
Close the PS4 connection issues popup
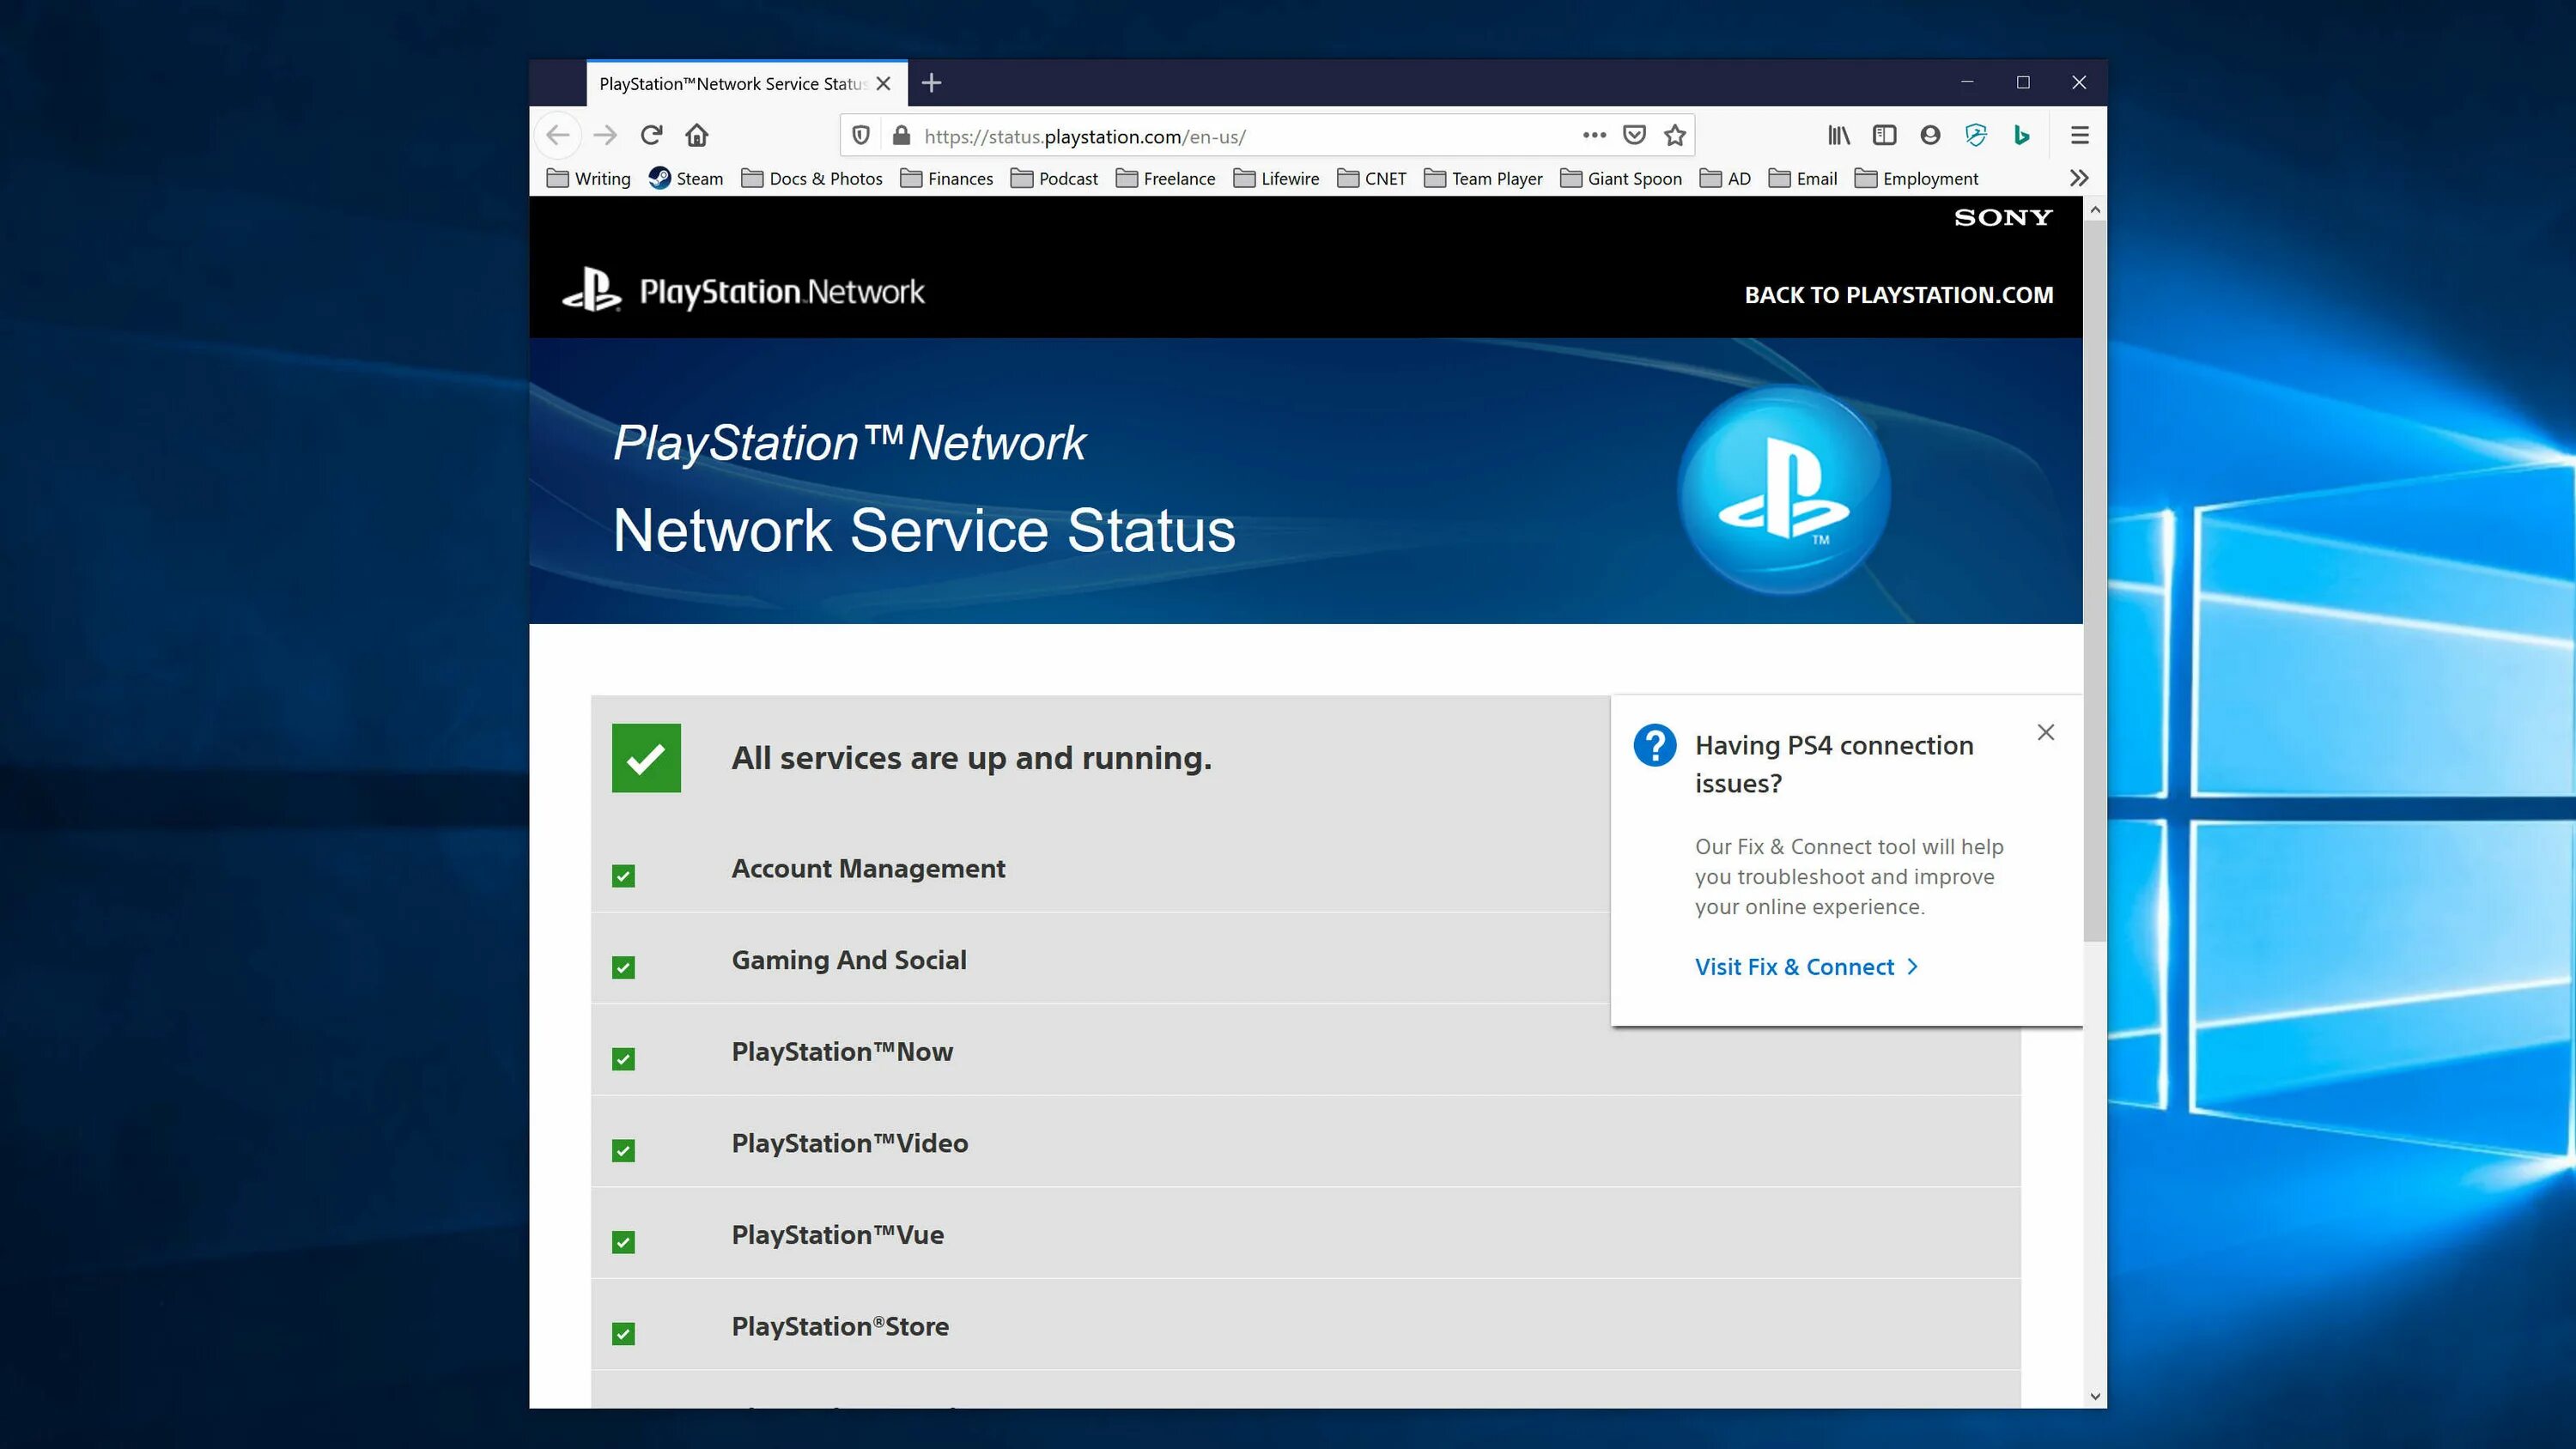click(2047, 732)
